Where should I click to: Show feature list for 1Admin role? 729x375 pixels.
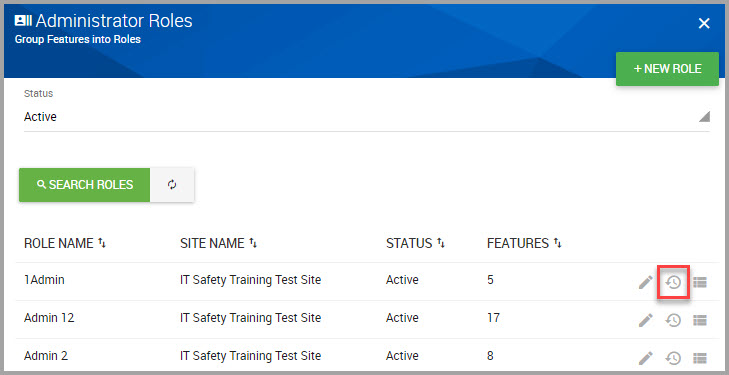coord(700,282)
